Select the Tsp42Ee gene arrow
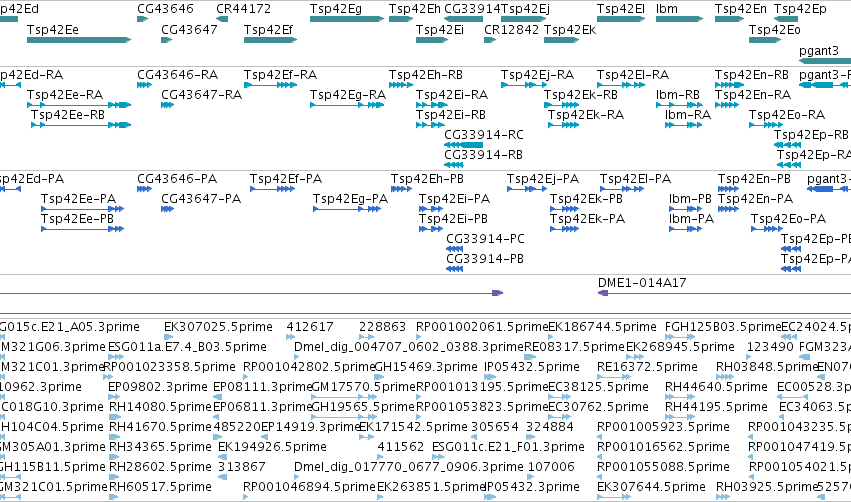 point(79,40)
